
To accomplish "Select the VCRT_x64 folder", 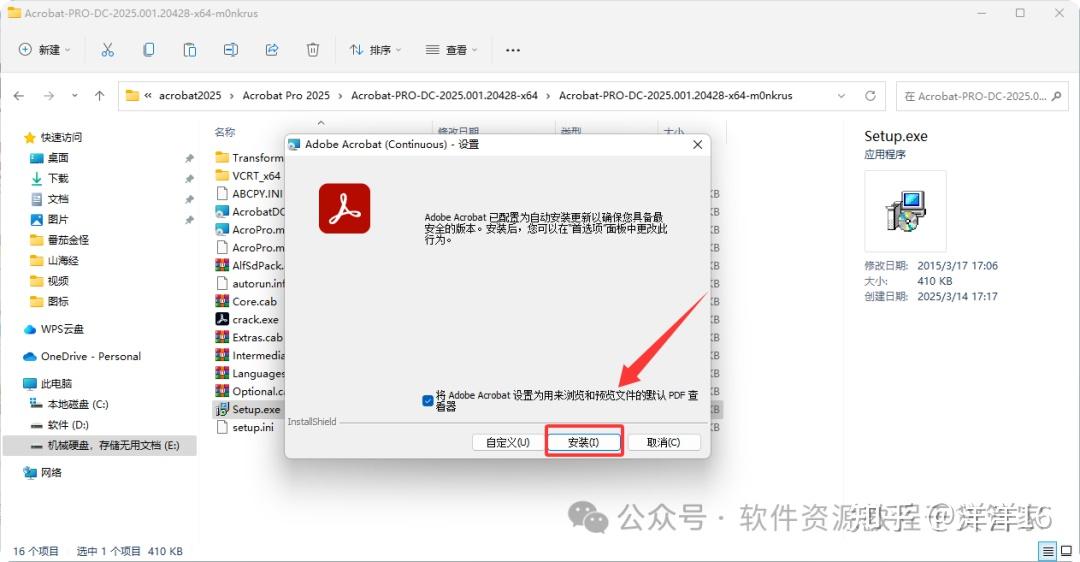I will 248,176.
